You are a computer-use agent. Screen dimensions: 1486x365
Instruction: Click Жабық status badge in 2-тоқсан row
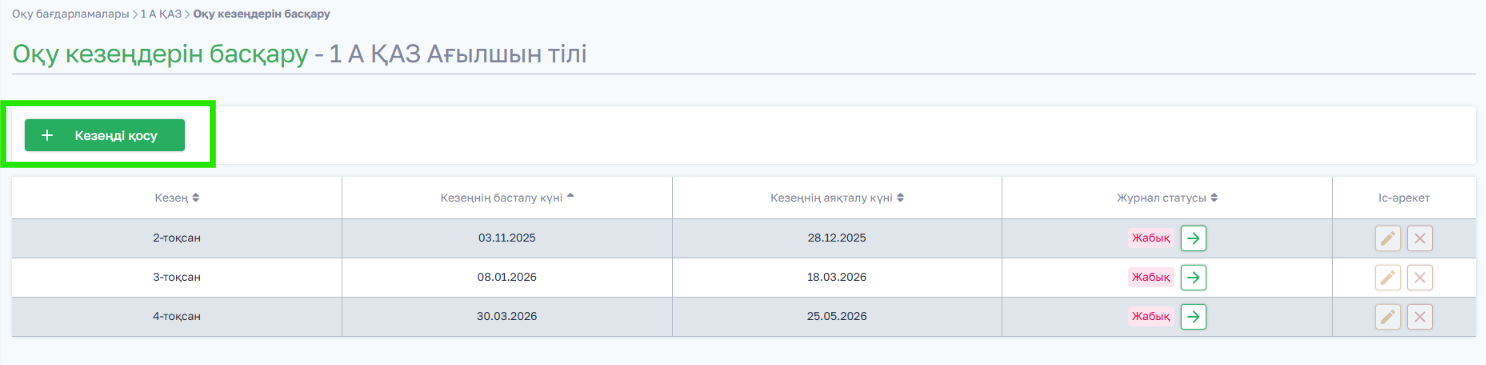[1150, 238]
